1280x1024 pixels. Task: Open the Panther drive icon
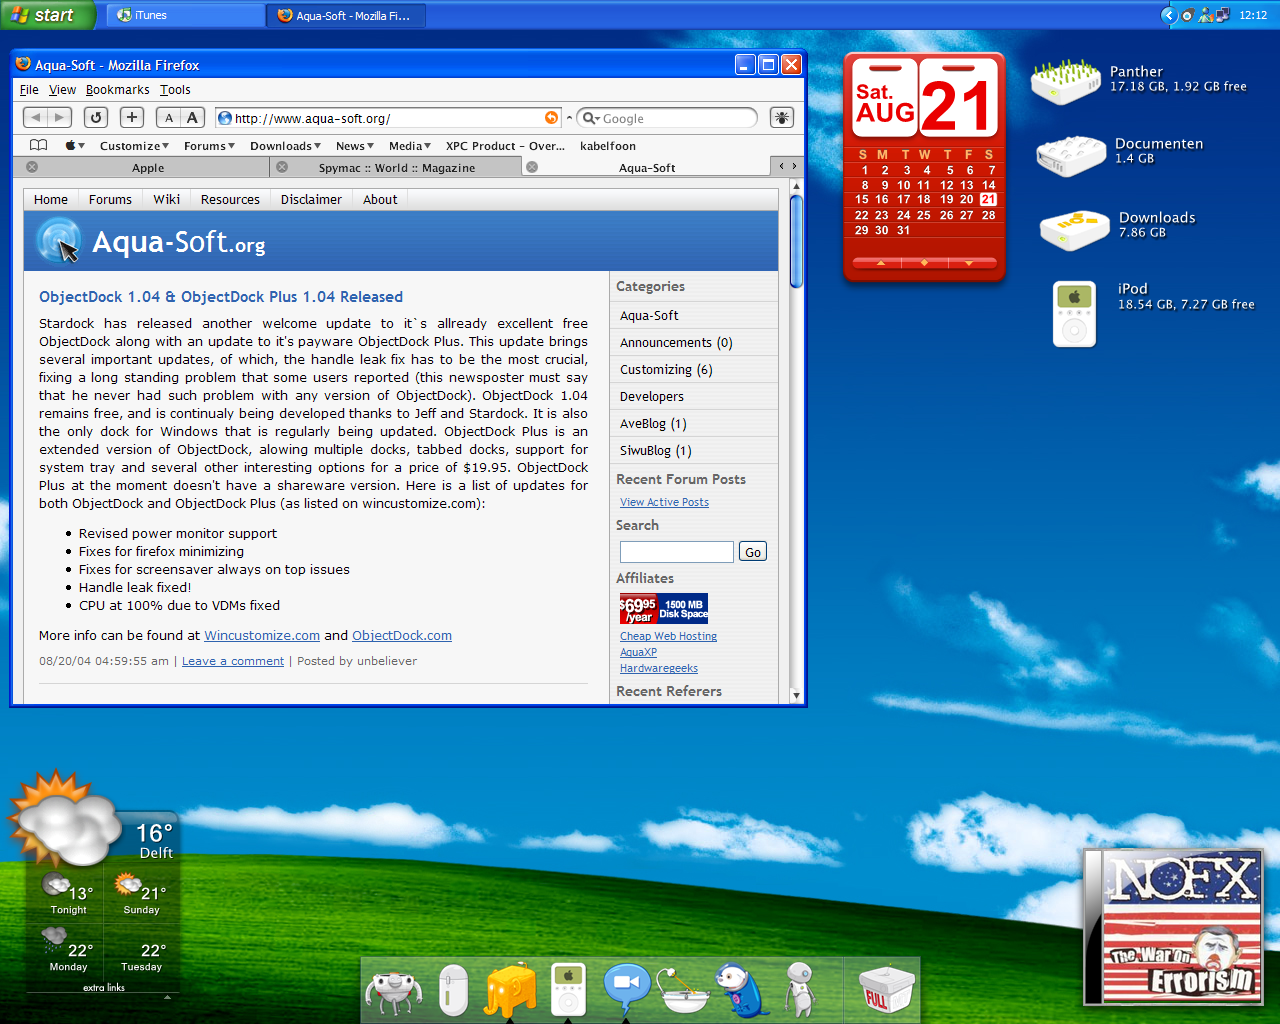click(x=1066, y=83)
